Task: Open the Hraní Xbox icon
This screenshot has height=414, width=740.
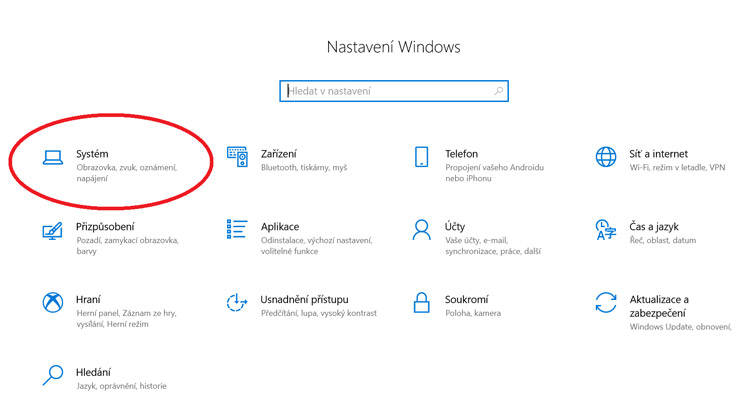Action: (53, 302)
